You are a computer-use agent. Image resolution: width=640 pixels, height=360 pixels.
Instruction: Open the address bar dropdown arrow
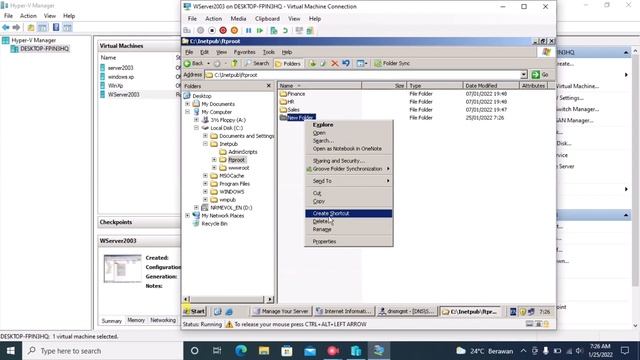pos(524,75)
